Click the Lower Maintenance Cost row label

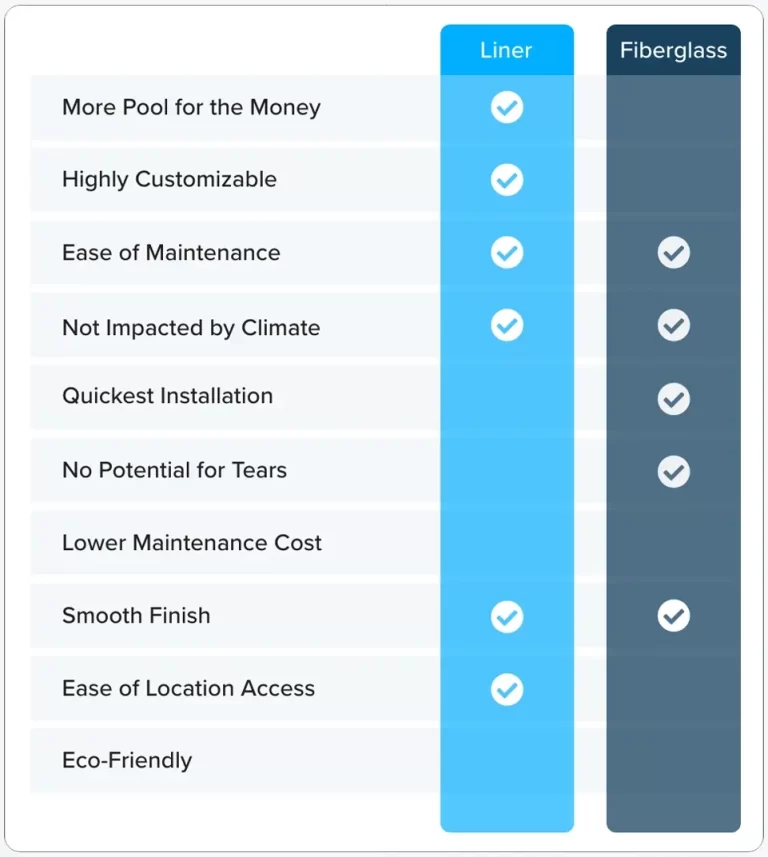(192, 543)
